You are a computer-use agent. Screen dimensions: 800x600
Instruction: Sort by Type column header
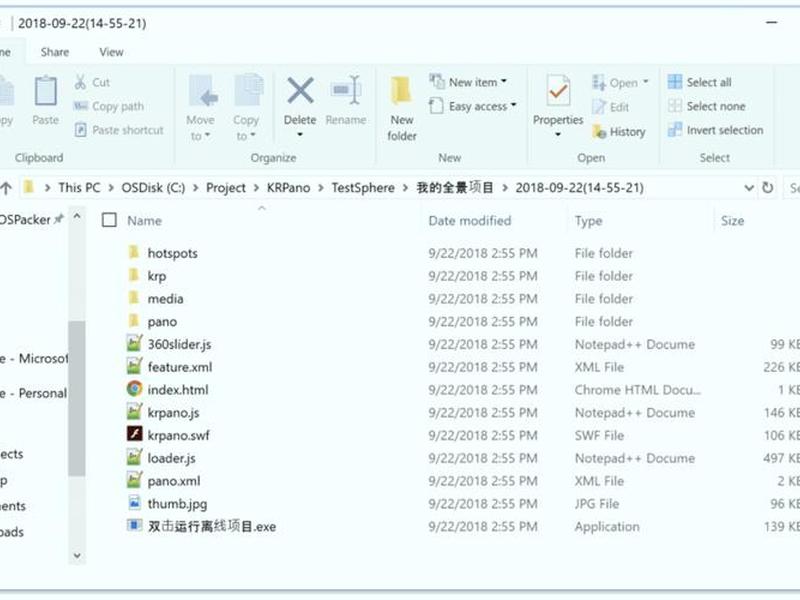coord(588,220)
